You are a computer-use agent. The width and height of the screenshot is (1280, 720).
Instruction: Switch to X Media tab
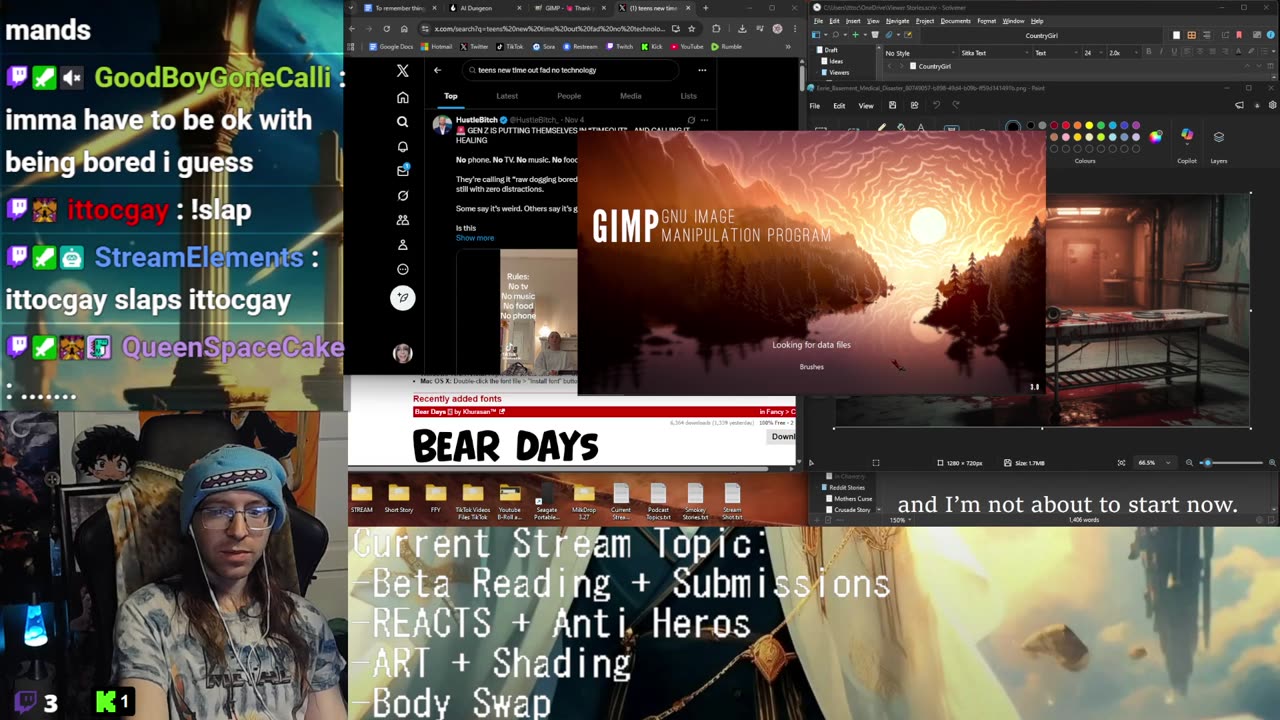630,96
